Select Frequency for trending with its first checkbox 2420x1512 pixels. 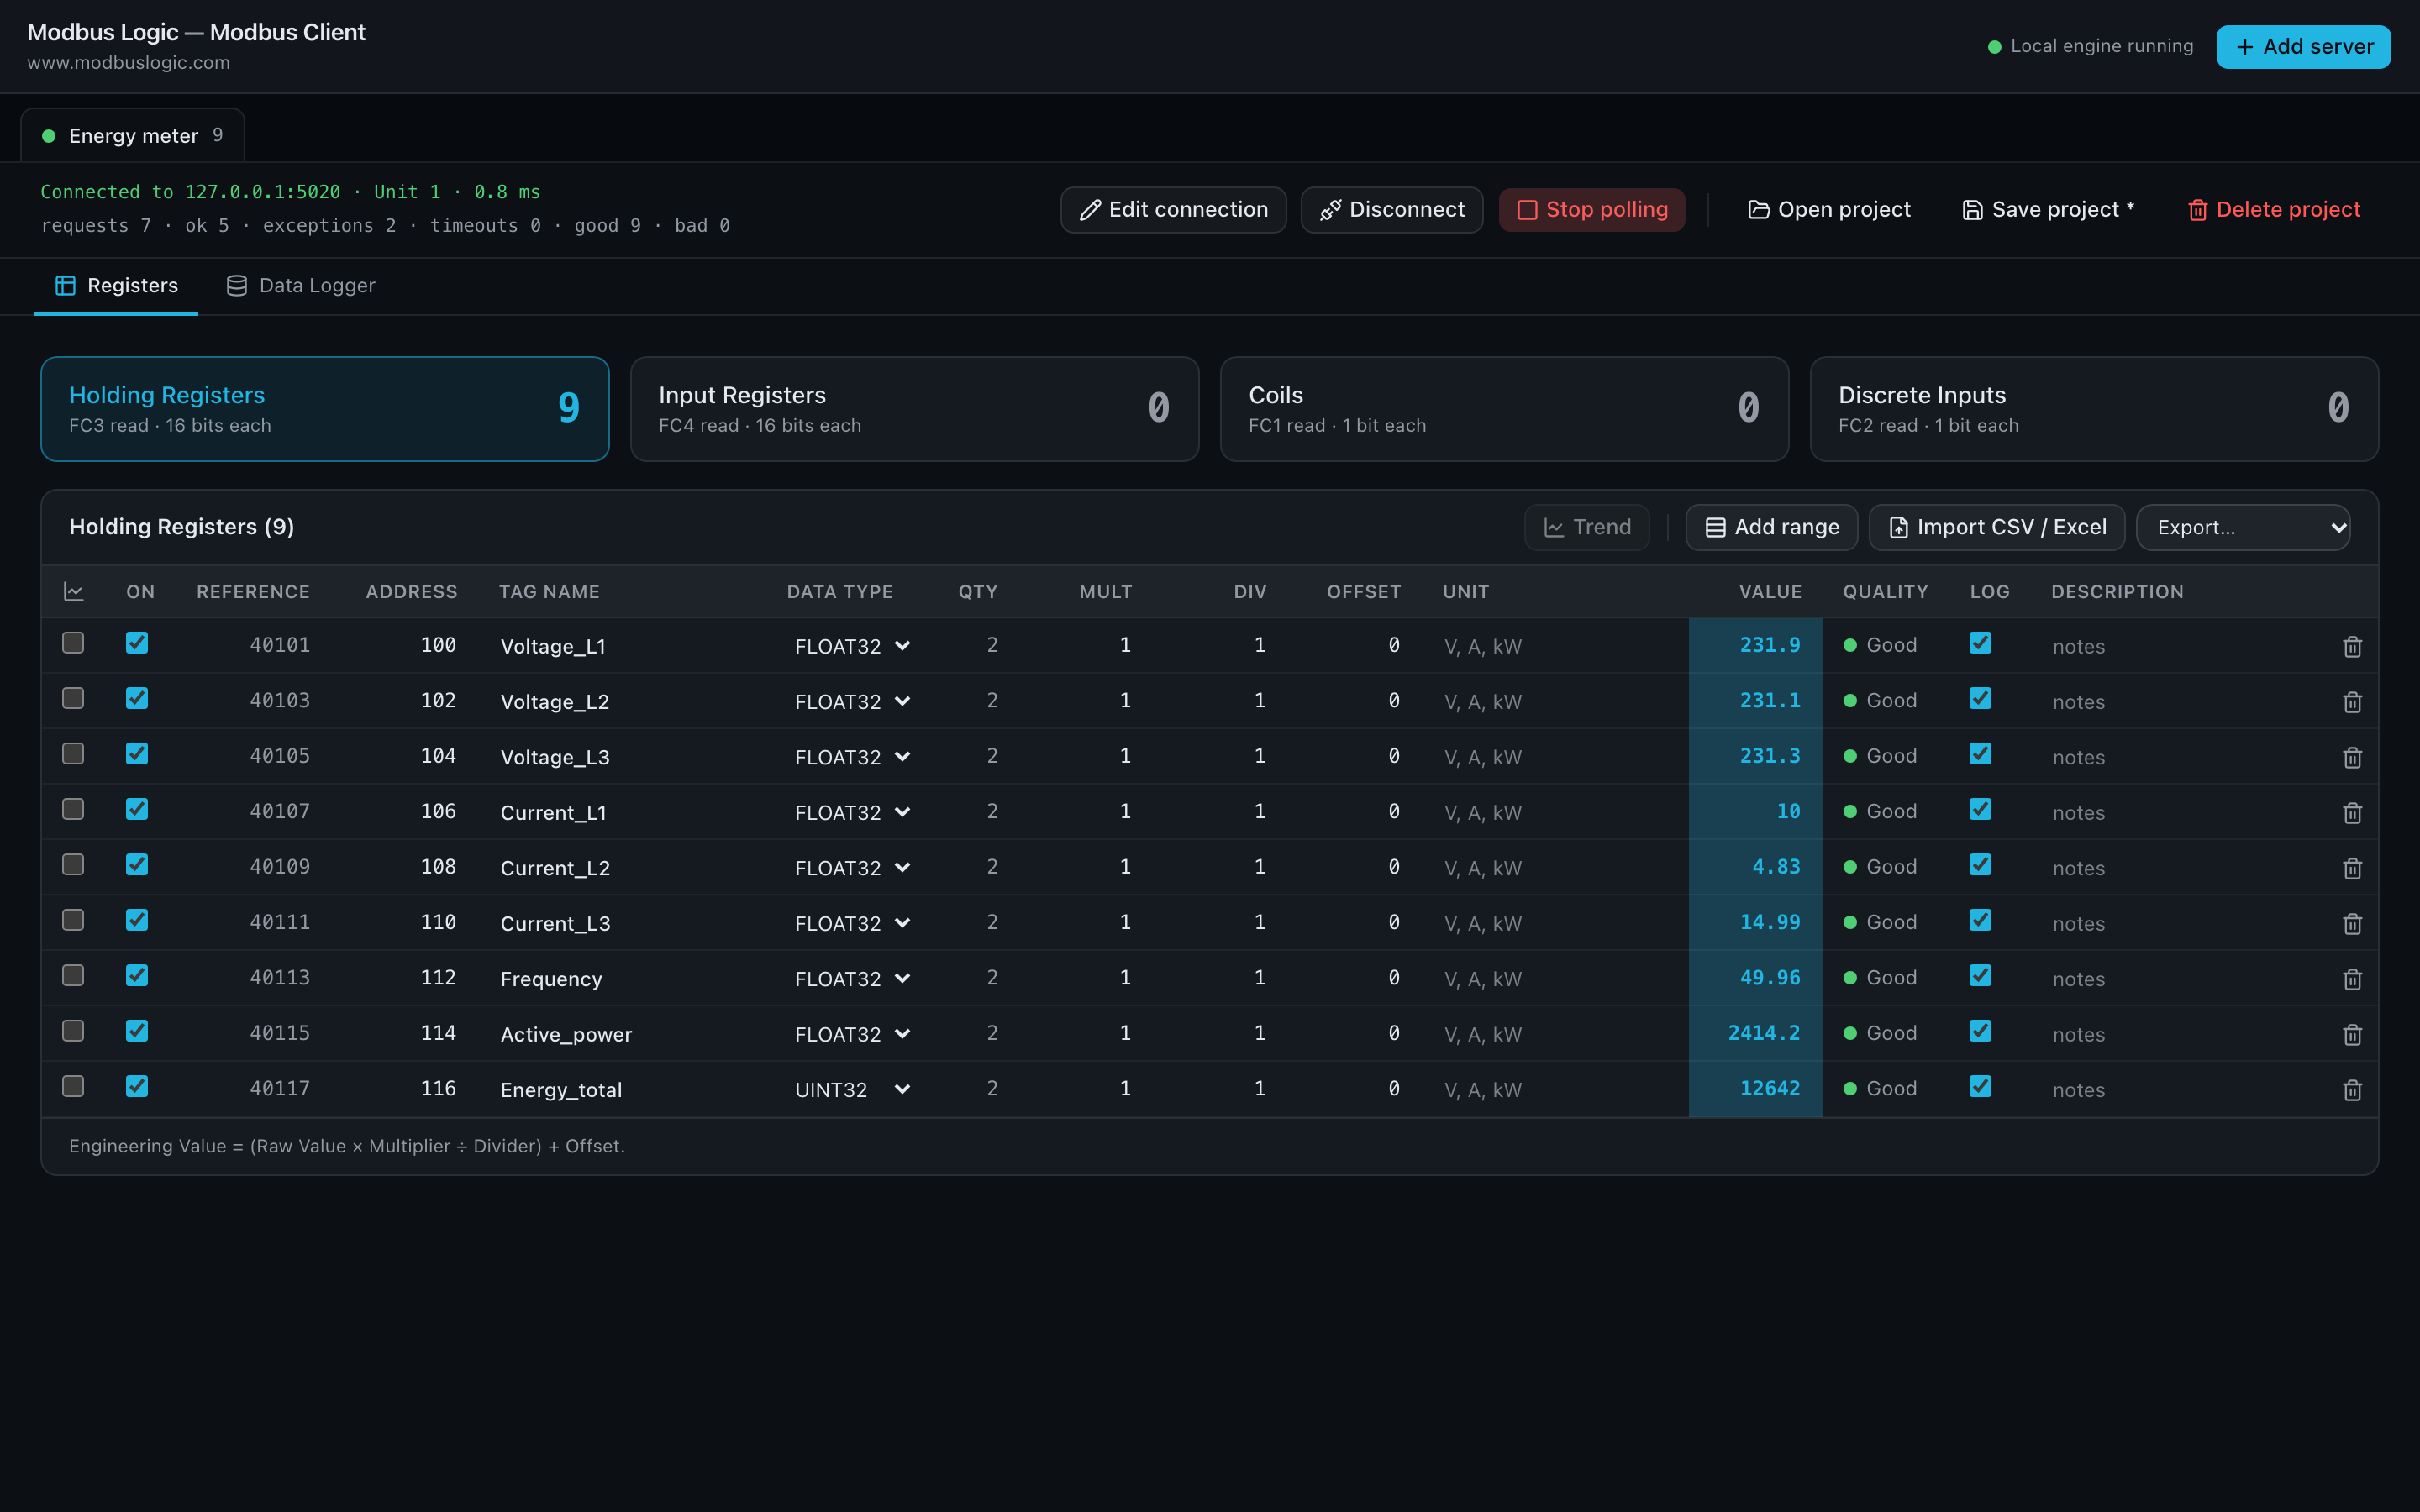[x=73, y=975]
